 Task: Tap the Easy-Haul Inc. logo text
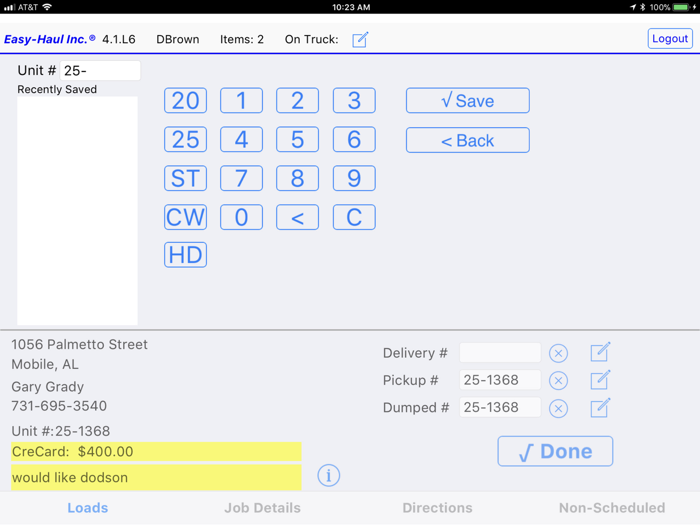click(50, 39)
